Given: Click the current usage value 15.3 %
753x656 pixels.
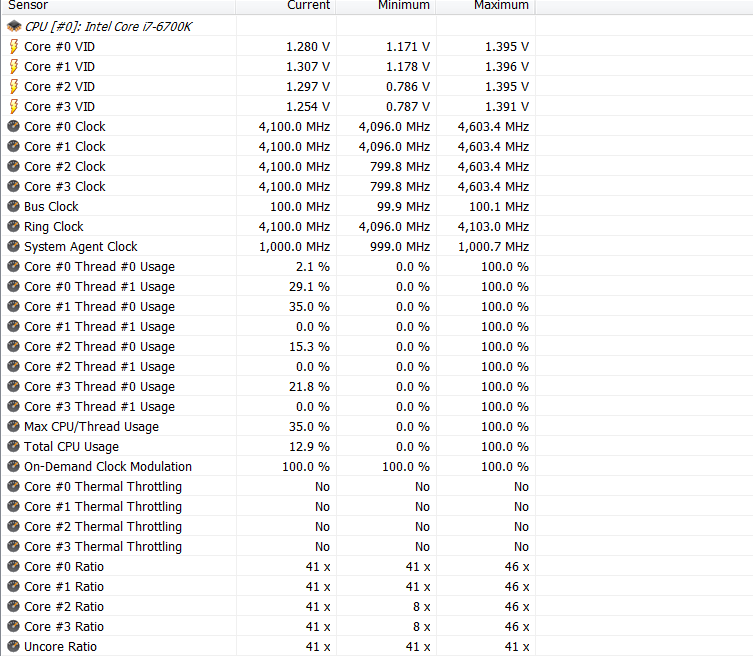Looking at the screenshot, I should pyautogui.click(x=309, y=346).
